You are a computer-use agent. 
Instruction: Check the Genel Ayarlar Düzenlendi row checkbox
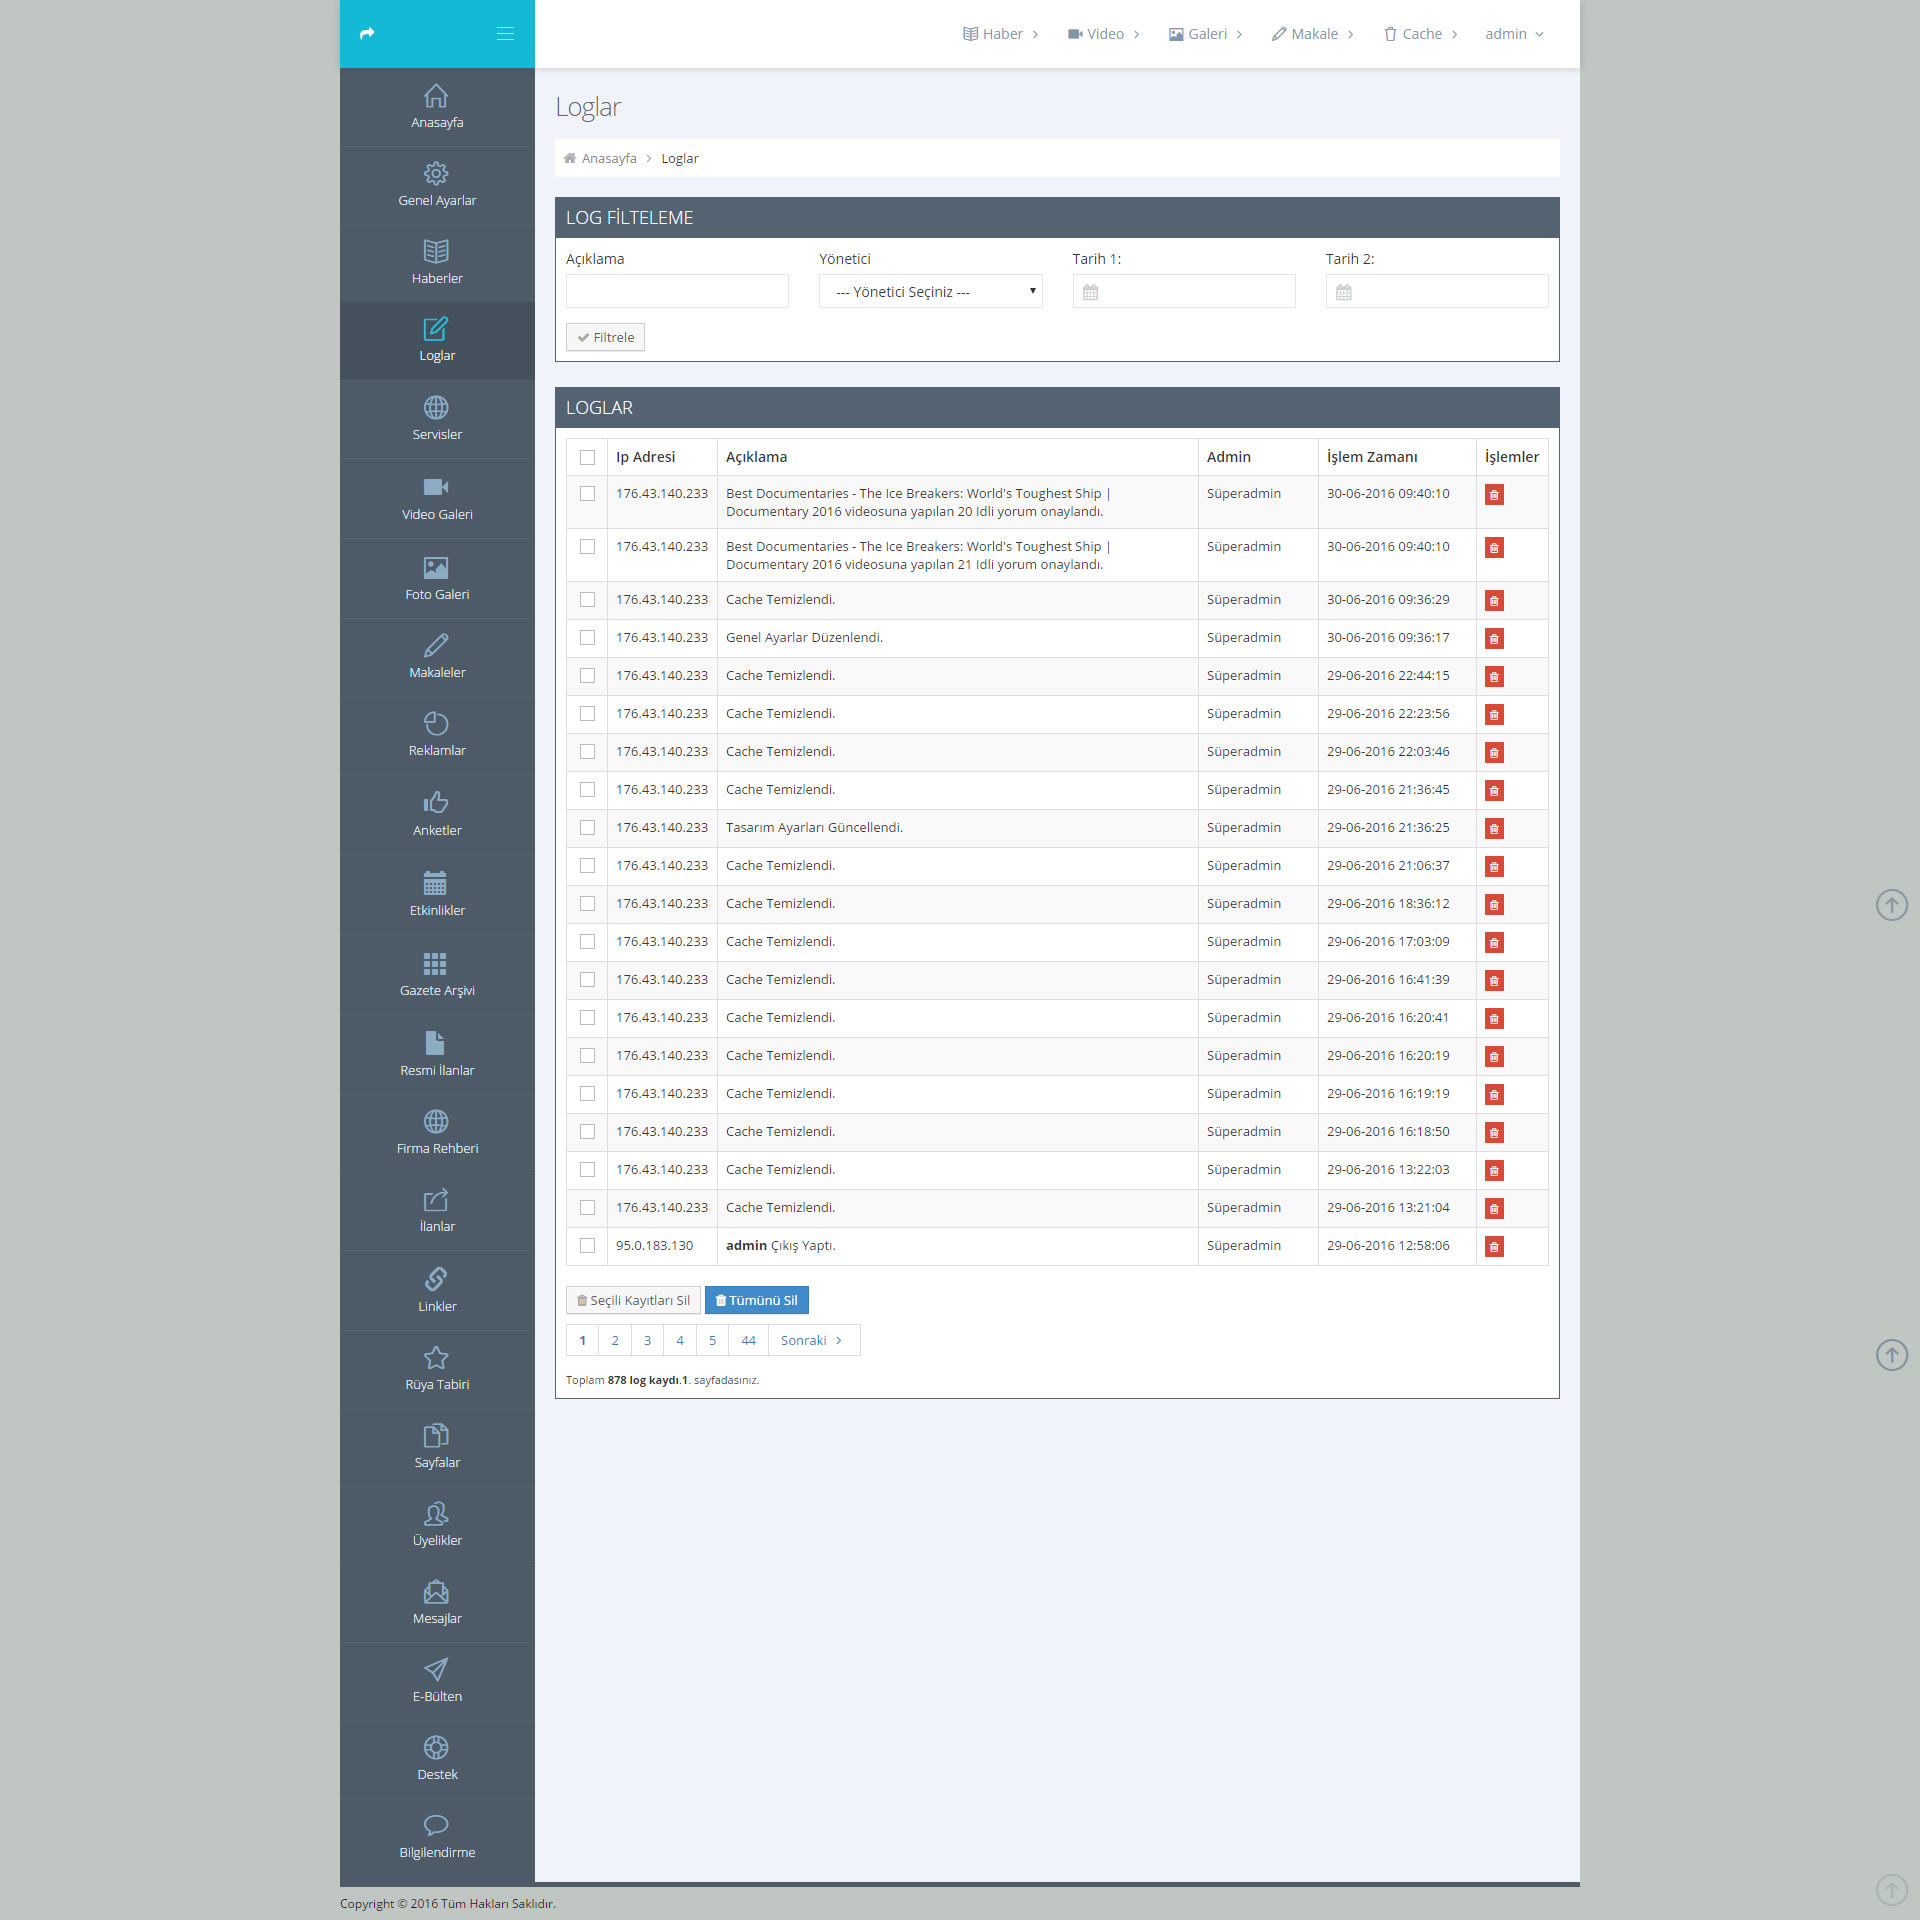tap(587, 638)
